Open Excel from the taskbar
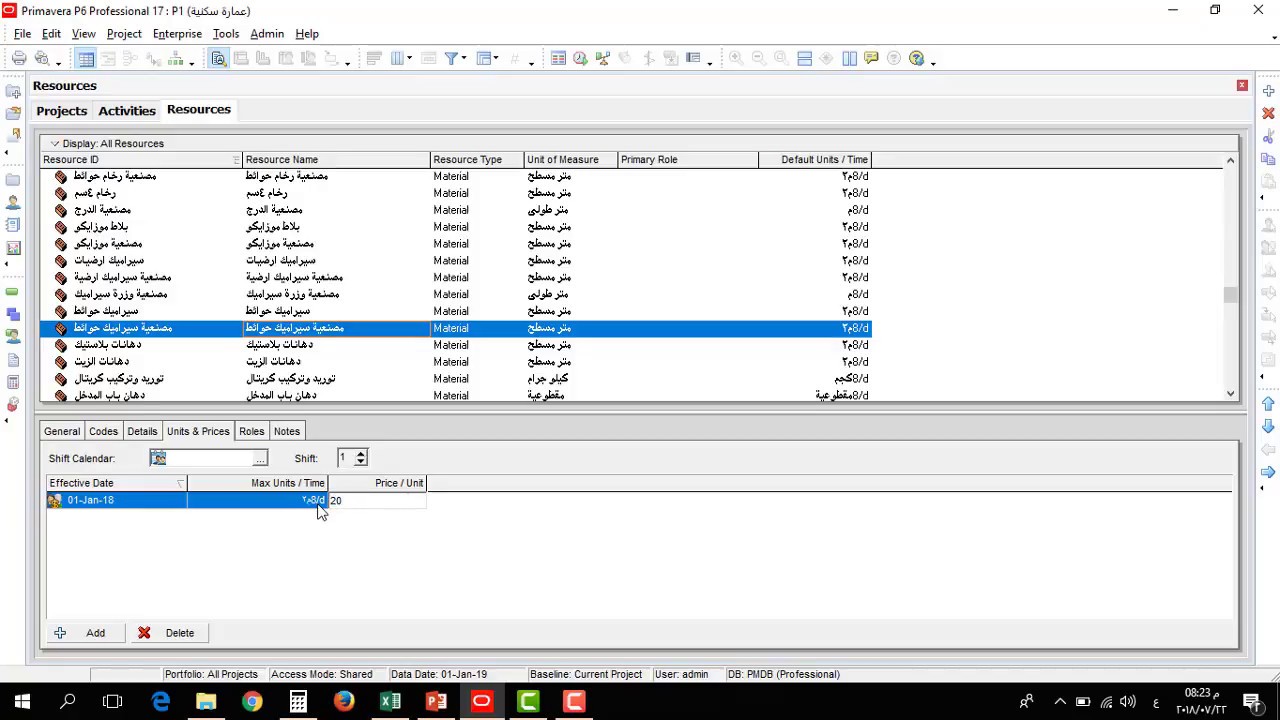The image size is (1280, 720). (390, 702)
